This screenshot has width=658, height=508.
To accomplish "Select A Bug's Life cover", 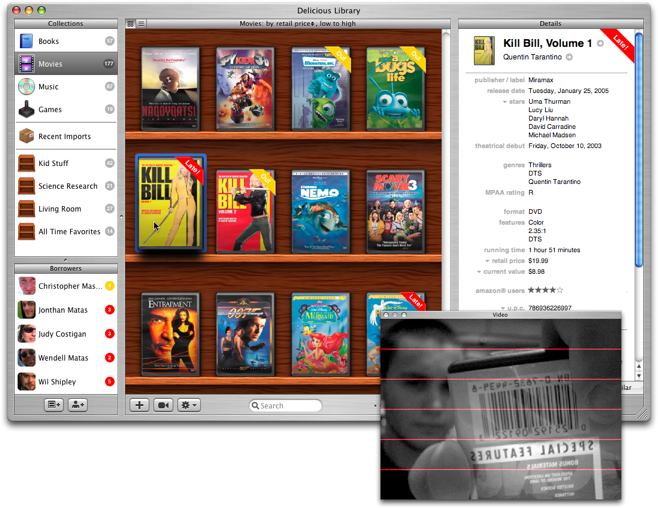I will 396,89.
